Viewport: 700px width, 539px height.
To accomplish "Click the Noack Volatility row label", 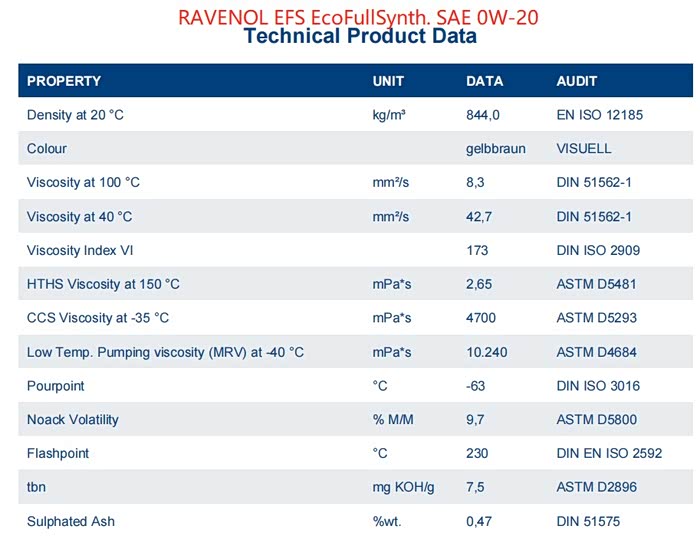I will coord(73,420).
